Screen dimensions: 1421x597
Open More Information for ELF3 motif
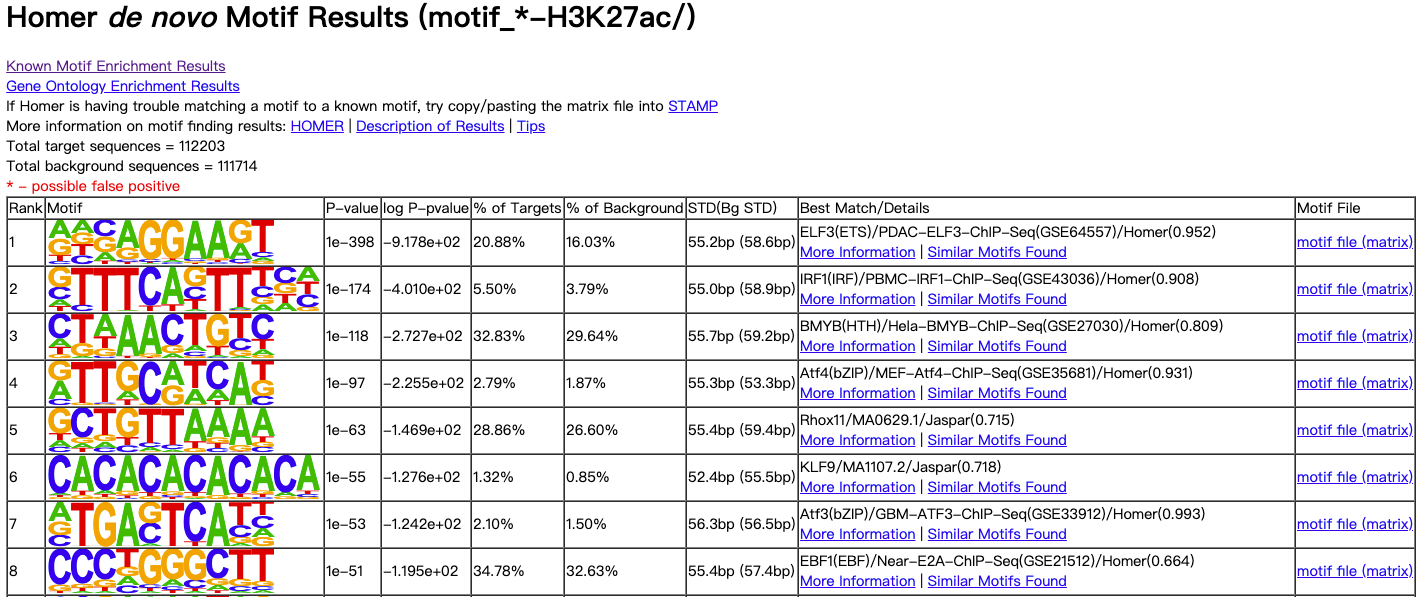pos(857,252)
